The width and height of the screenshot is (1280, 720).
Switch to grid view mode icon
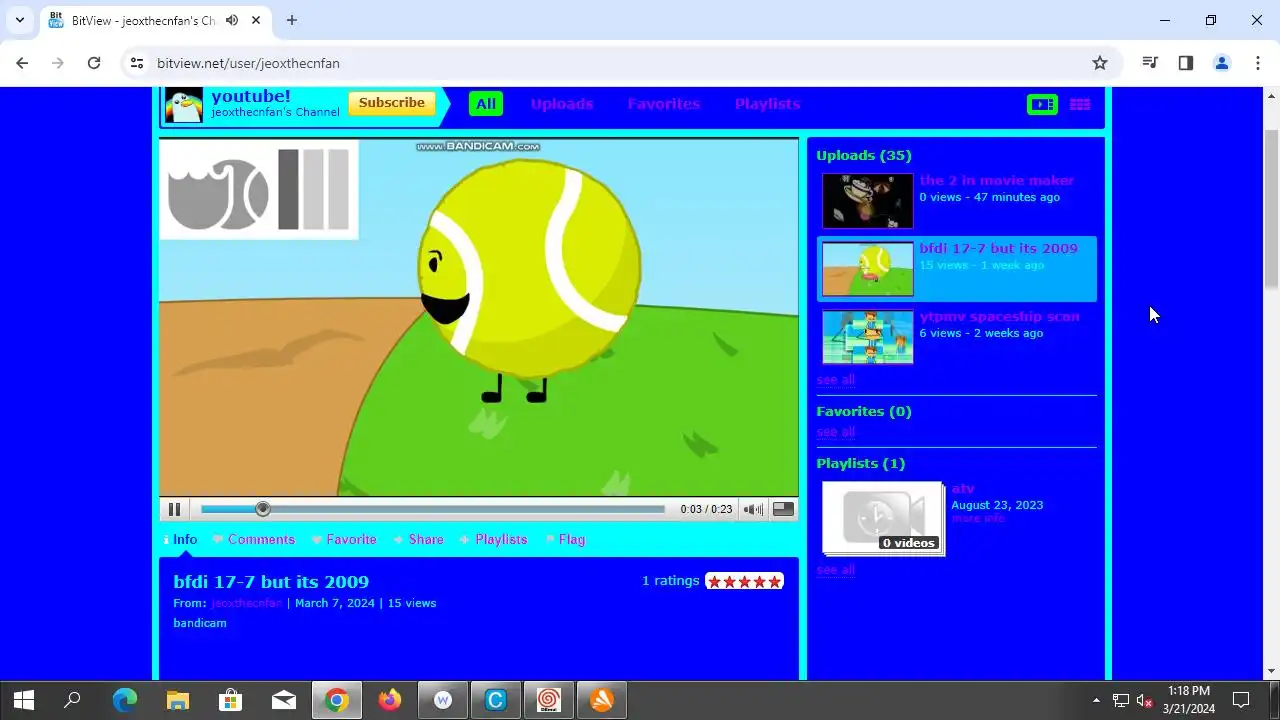1080,104
